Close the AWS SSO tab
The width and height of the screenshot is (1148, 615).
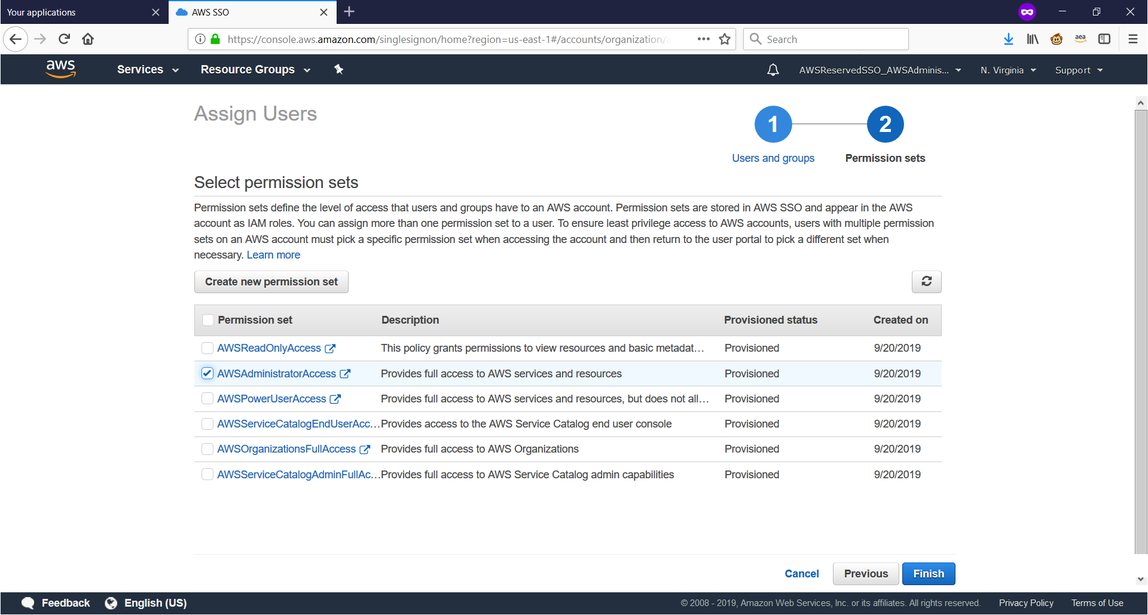pos(324,12)
